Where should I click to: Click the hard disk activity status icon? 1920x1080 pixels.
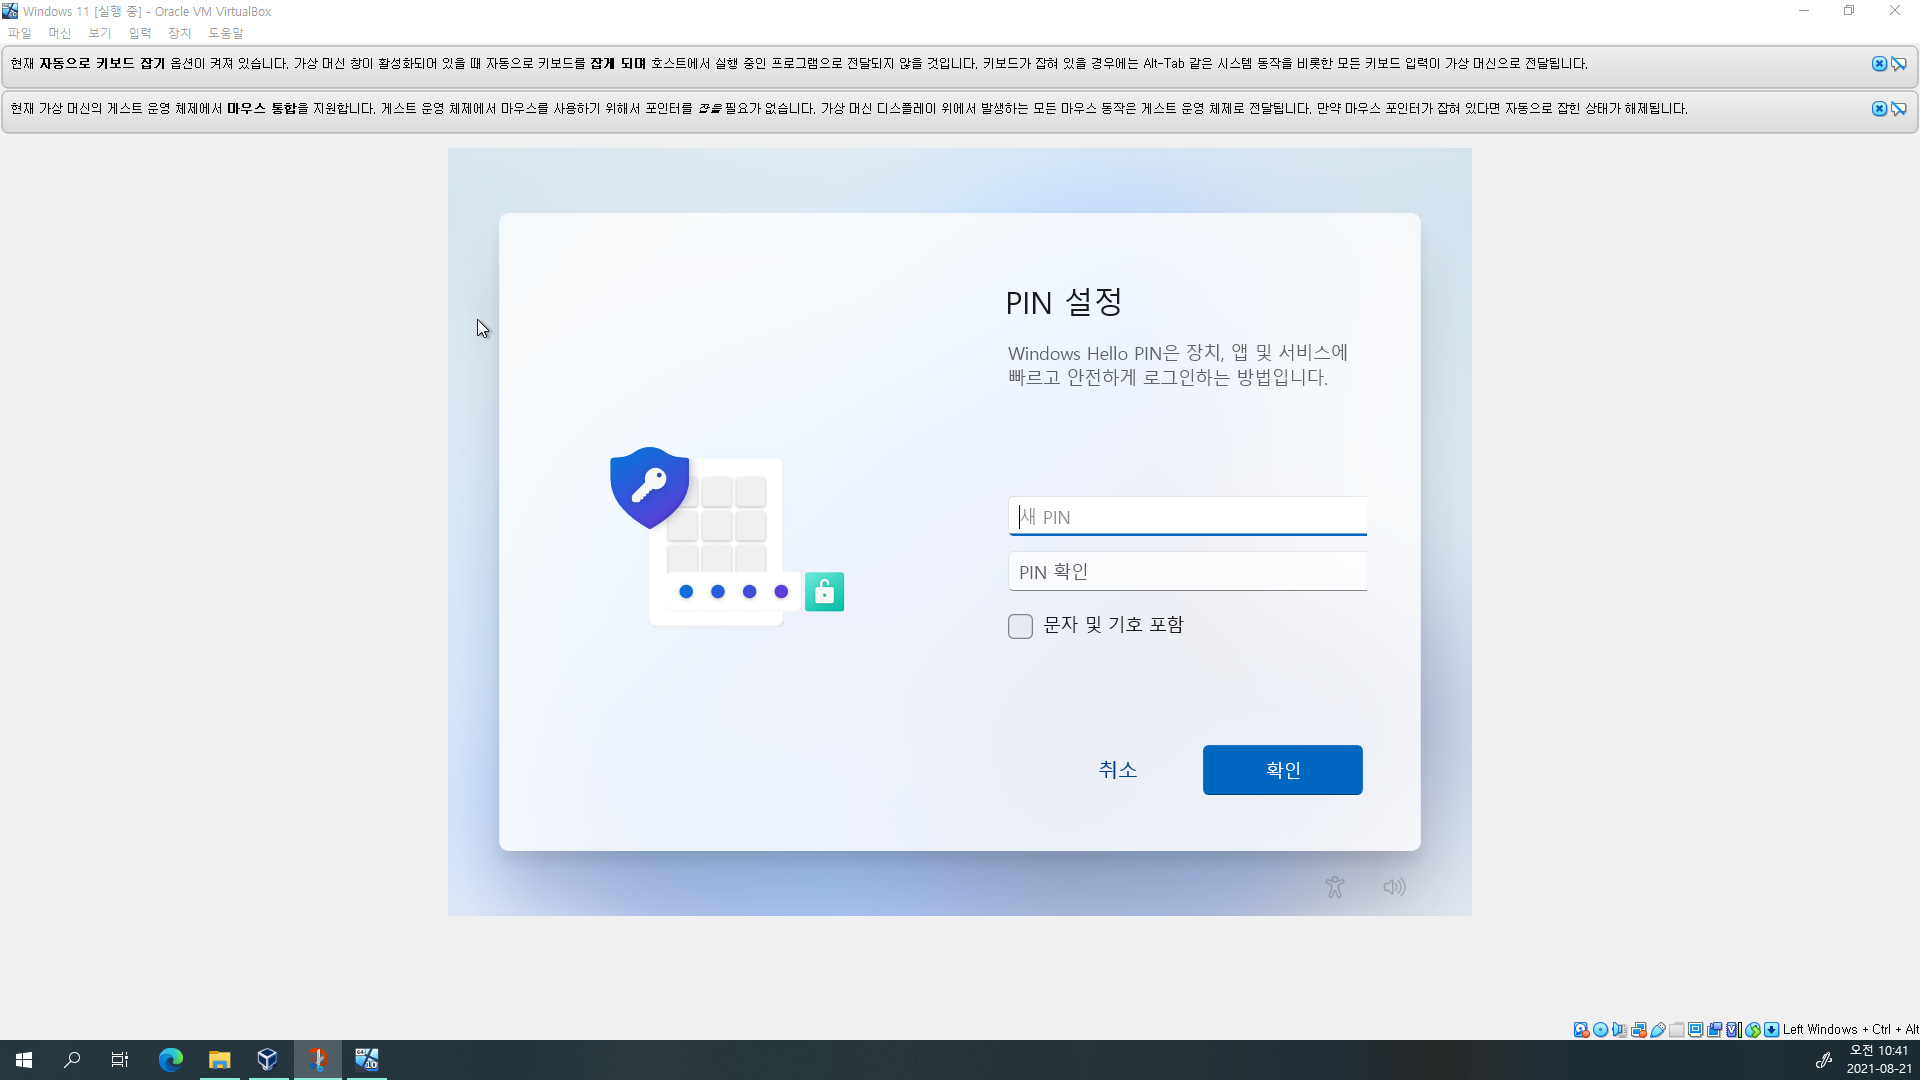[1581, 1030]
